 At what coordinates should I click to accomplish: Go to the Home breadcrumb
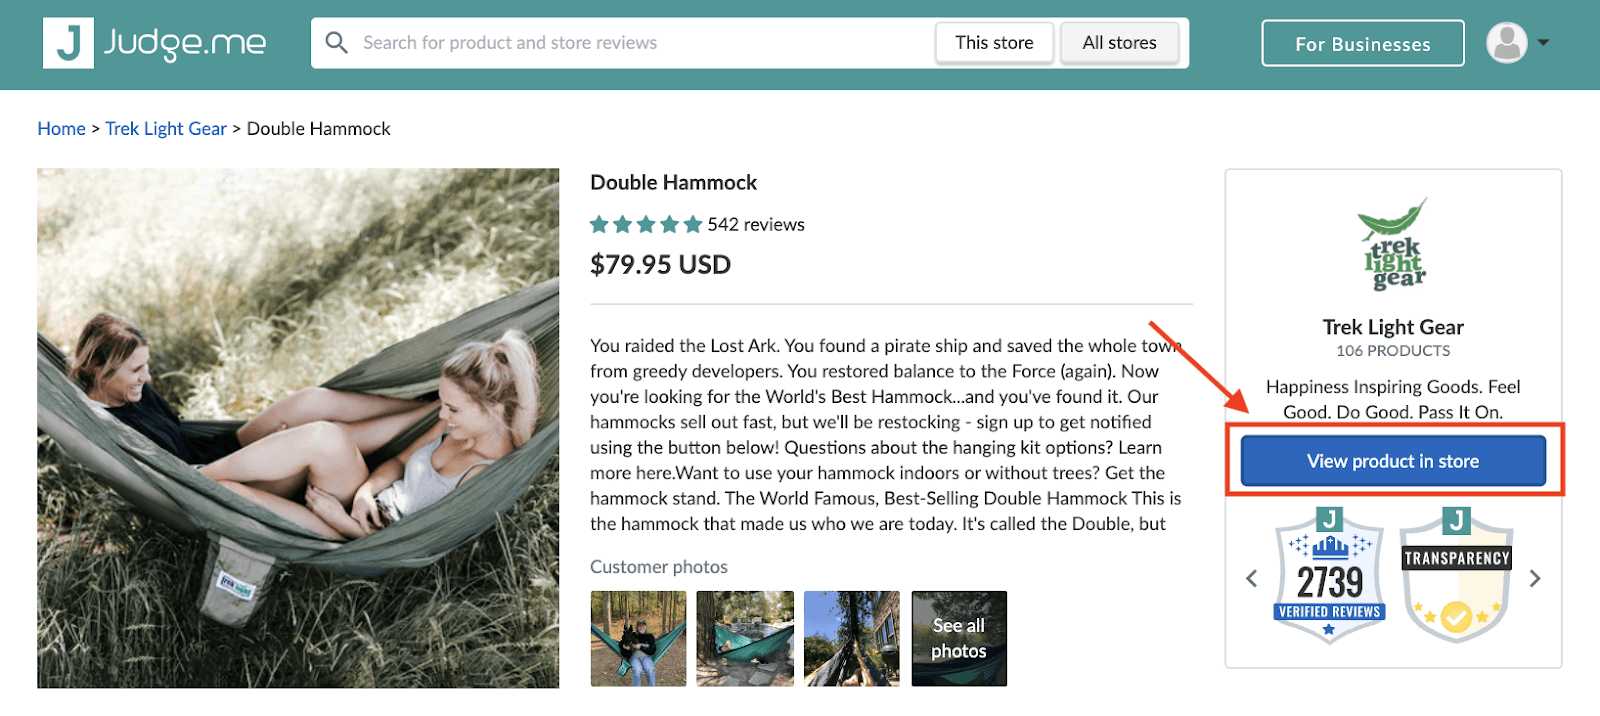pos(61,129)
